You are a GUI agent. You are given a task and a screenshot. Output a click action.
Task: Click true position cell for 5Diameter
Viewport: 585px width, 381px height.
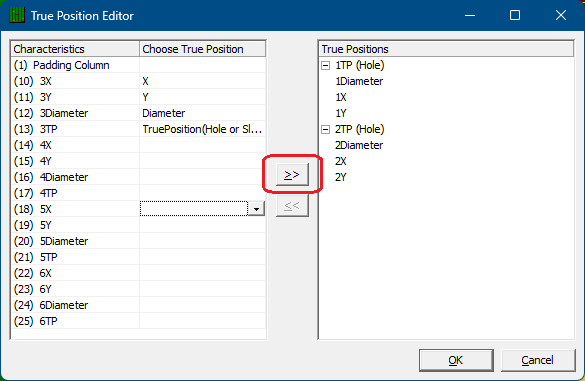point(203,241)
